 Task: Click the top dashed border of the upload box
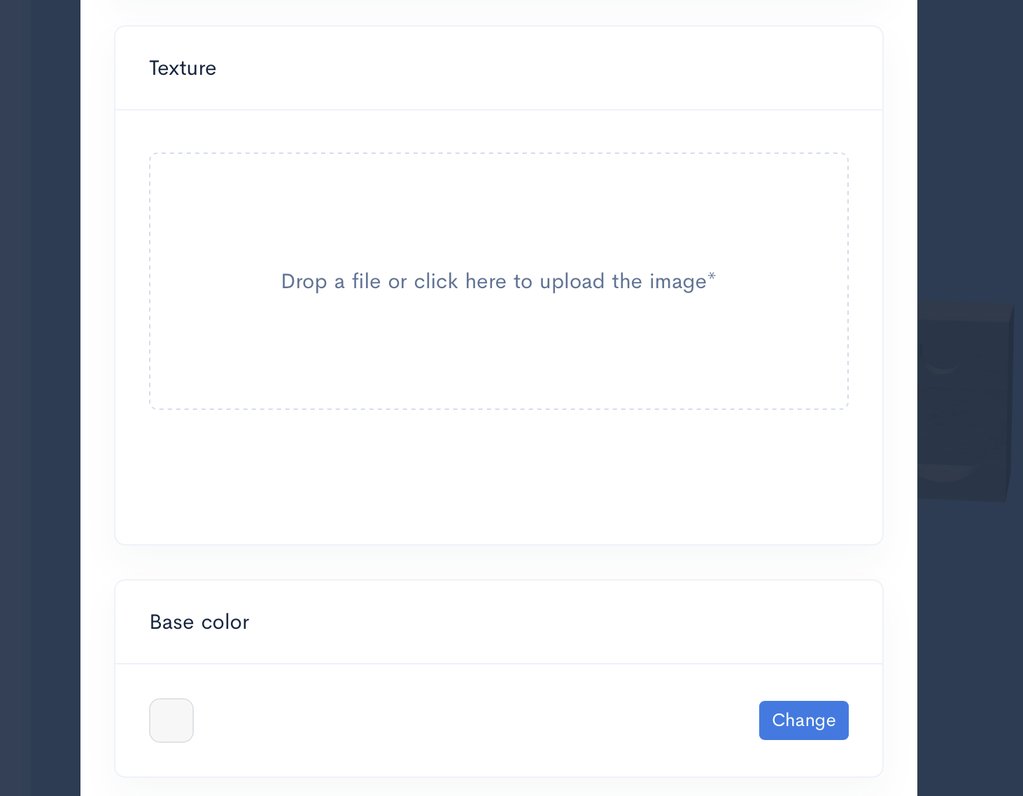click(498, 153)
